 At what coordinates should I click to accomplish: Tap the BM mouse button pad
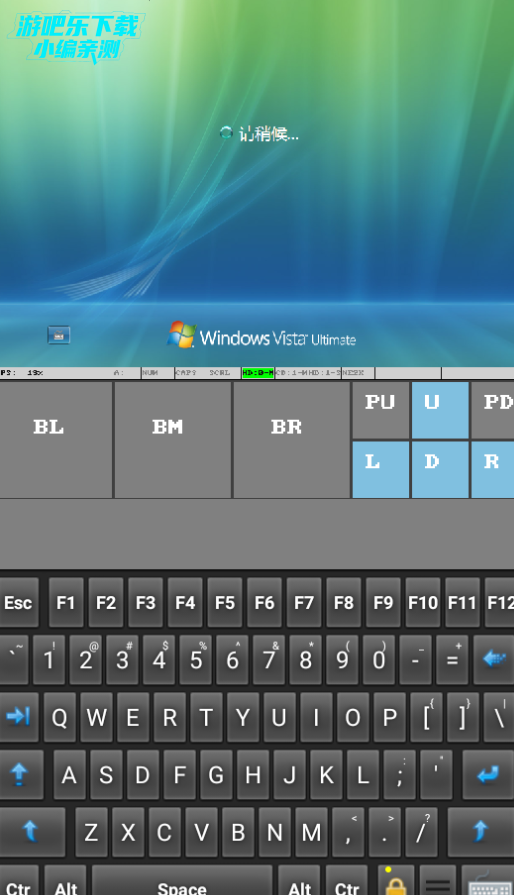click(x=173, y=440)
